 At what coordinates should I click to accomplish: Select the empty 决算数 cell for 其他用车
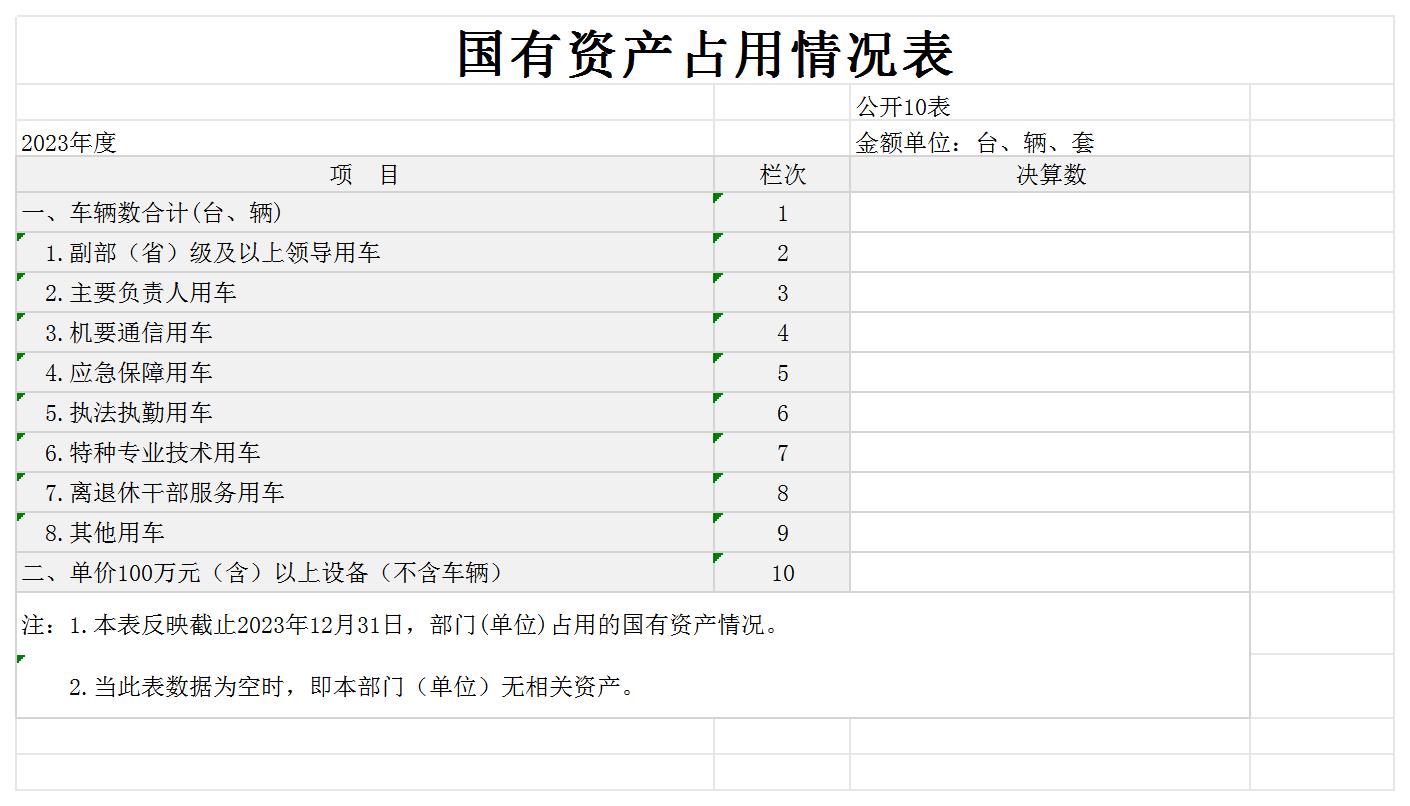[x=1049, y=533]
